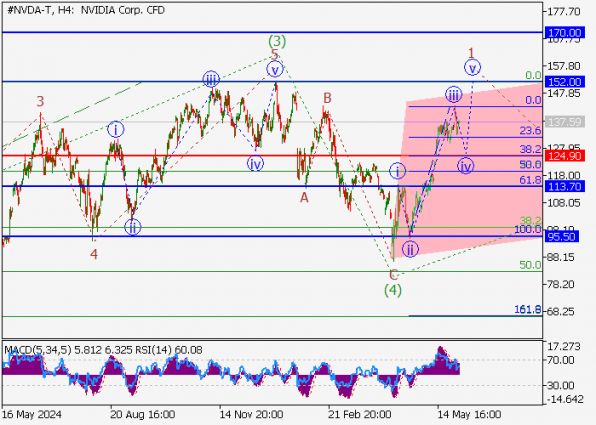Click the -14.642 indicator scale value

coord(564,399)
